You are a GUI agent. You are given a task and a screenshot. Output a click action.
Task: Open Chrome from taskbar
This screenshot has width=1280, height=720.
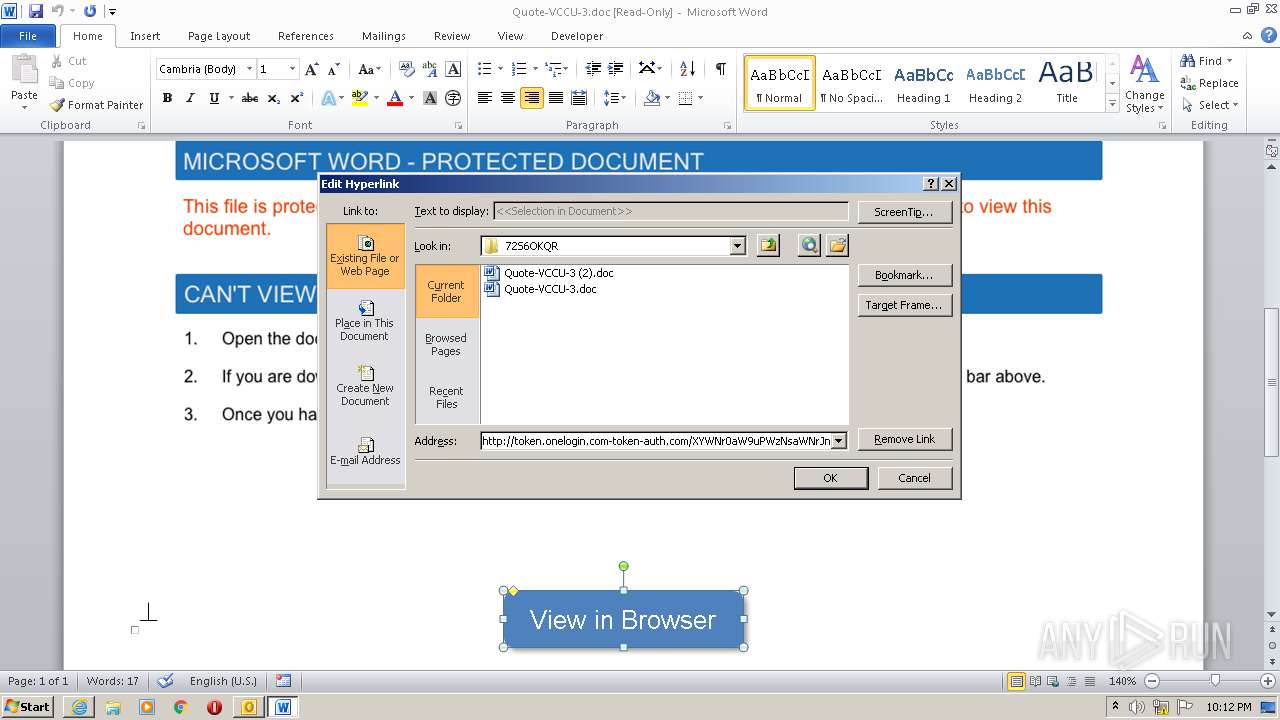[181, 707]
